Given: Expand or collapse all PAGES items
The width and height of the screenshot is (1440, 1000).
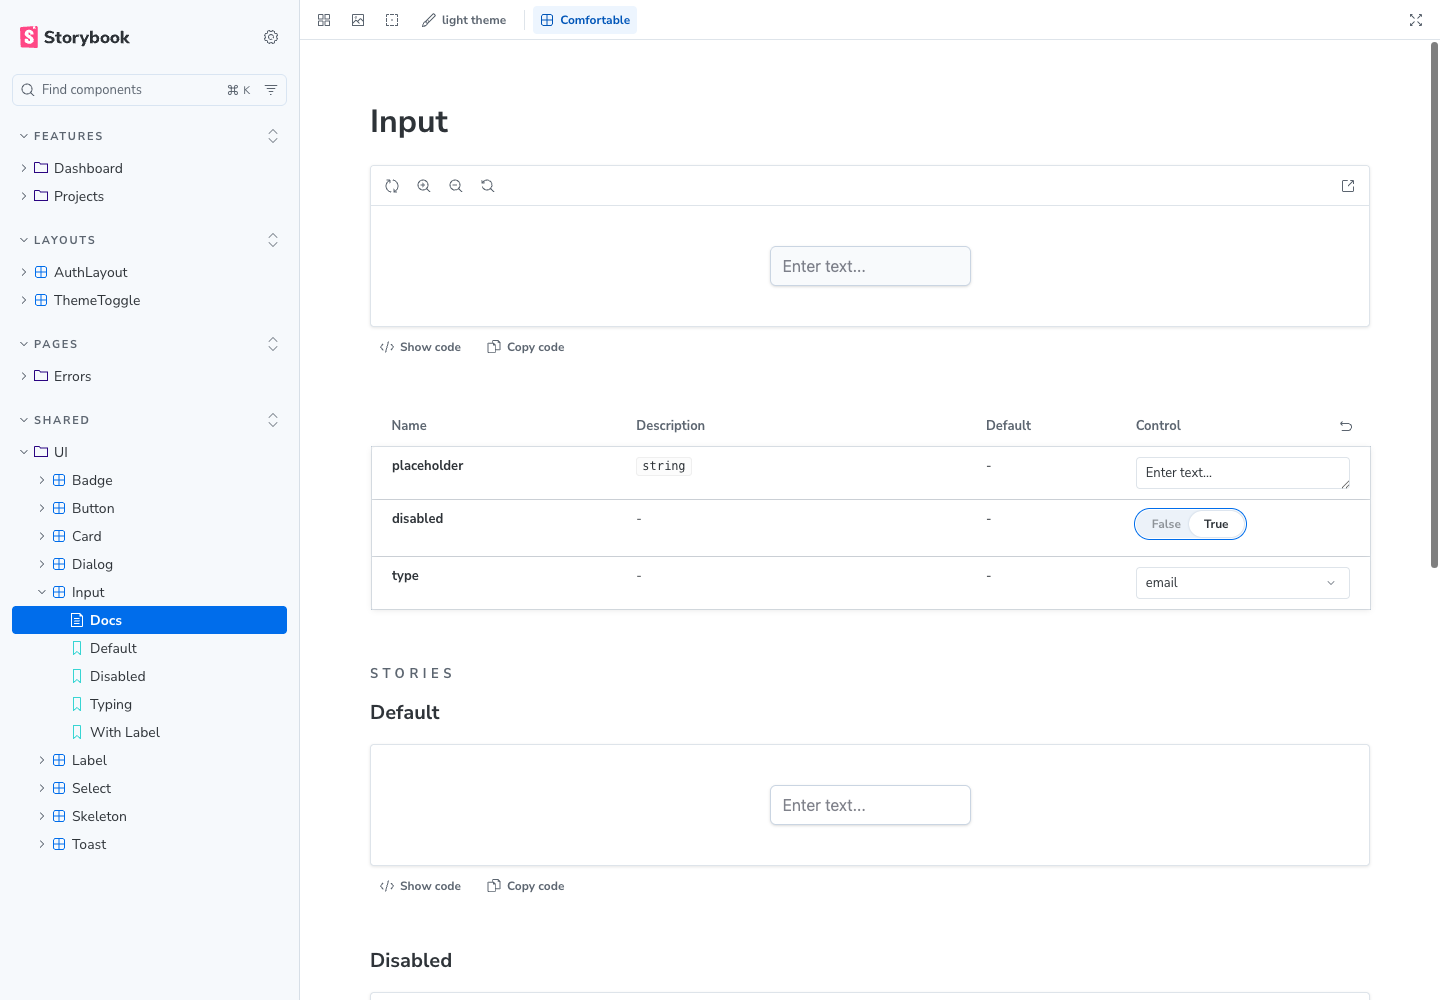Looking at the screenshot, I should coord(273,344).
